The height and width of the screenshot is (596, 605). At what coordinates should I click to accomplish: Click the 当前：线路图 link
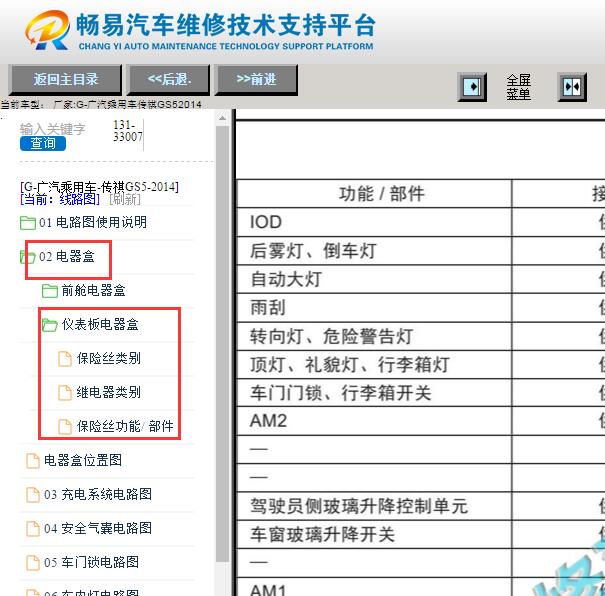60,199
